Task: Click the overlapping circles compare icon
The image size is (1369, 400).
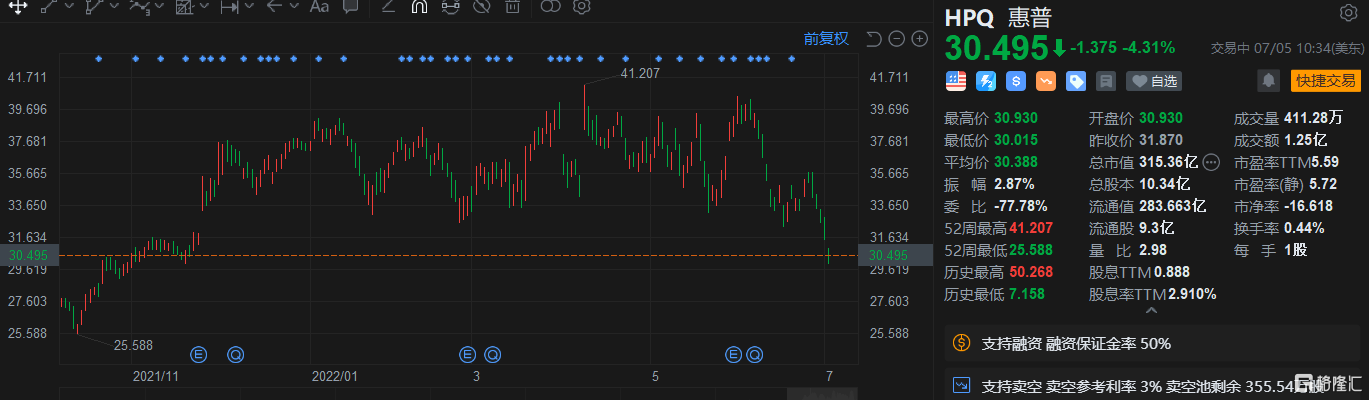Action: (x=550, y=6)
